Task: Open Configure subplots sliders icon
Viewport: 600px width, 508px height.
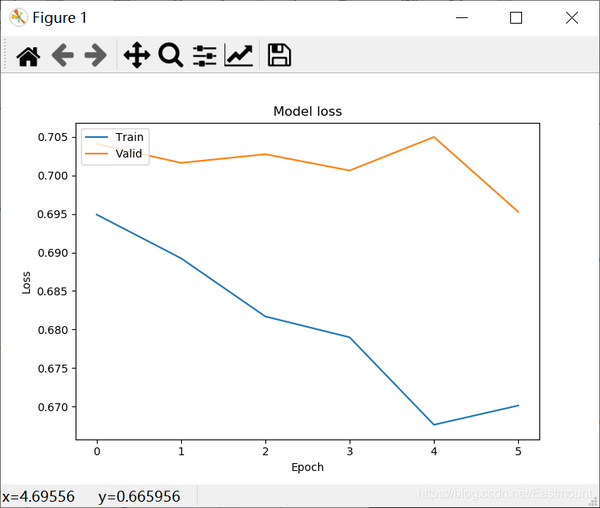Action: 205,56
